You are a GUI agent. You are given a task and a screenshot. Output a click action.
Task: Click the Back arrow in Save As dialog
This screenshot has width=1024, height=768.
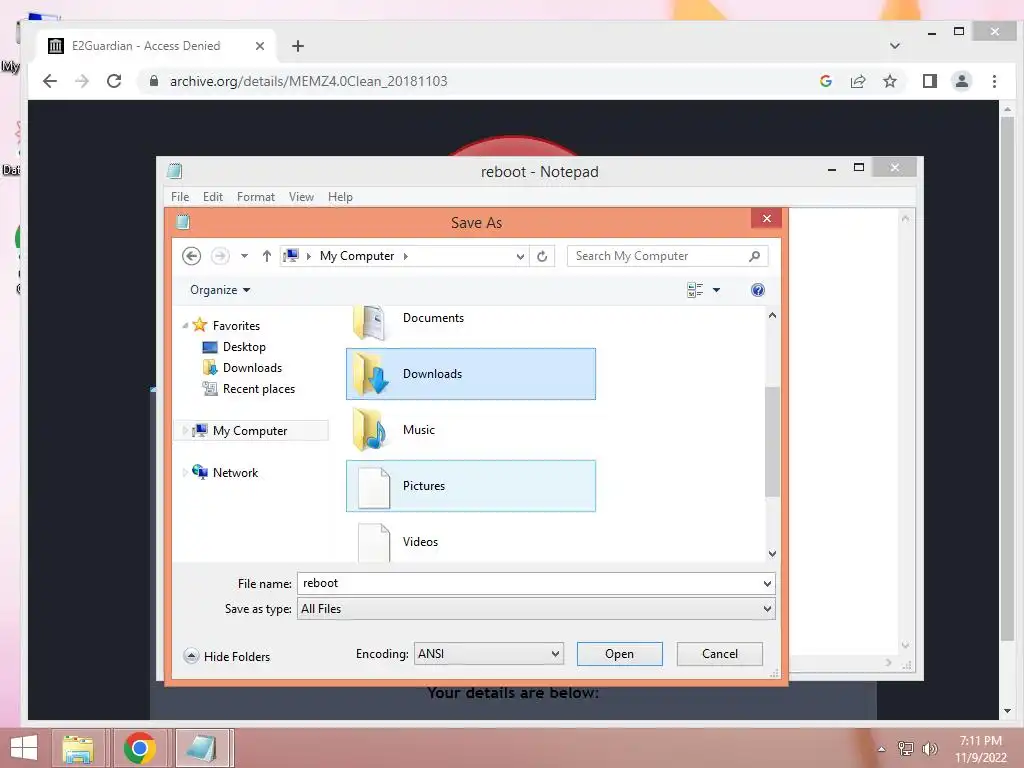[191, 256]
